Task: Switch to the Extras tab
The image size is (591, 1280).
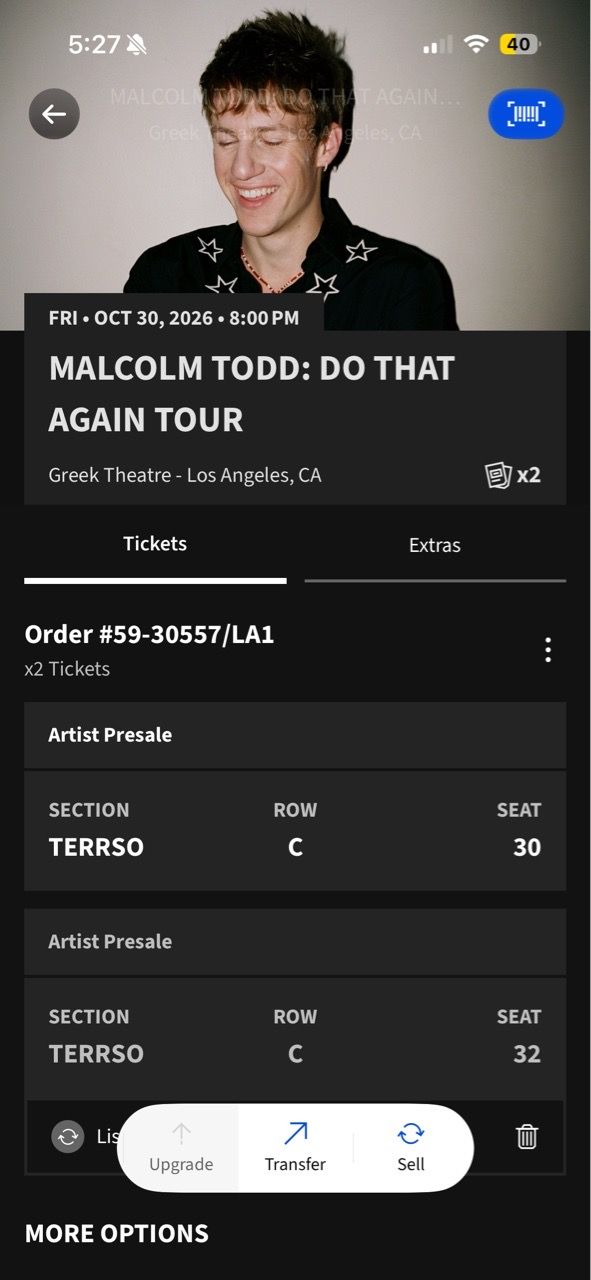Action: point(435,546)
